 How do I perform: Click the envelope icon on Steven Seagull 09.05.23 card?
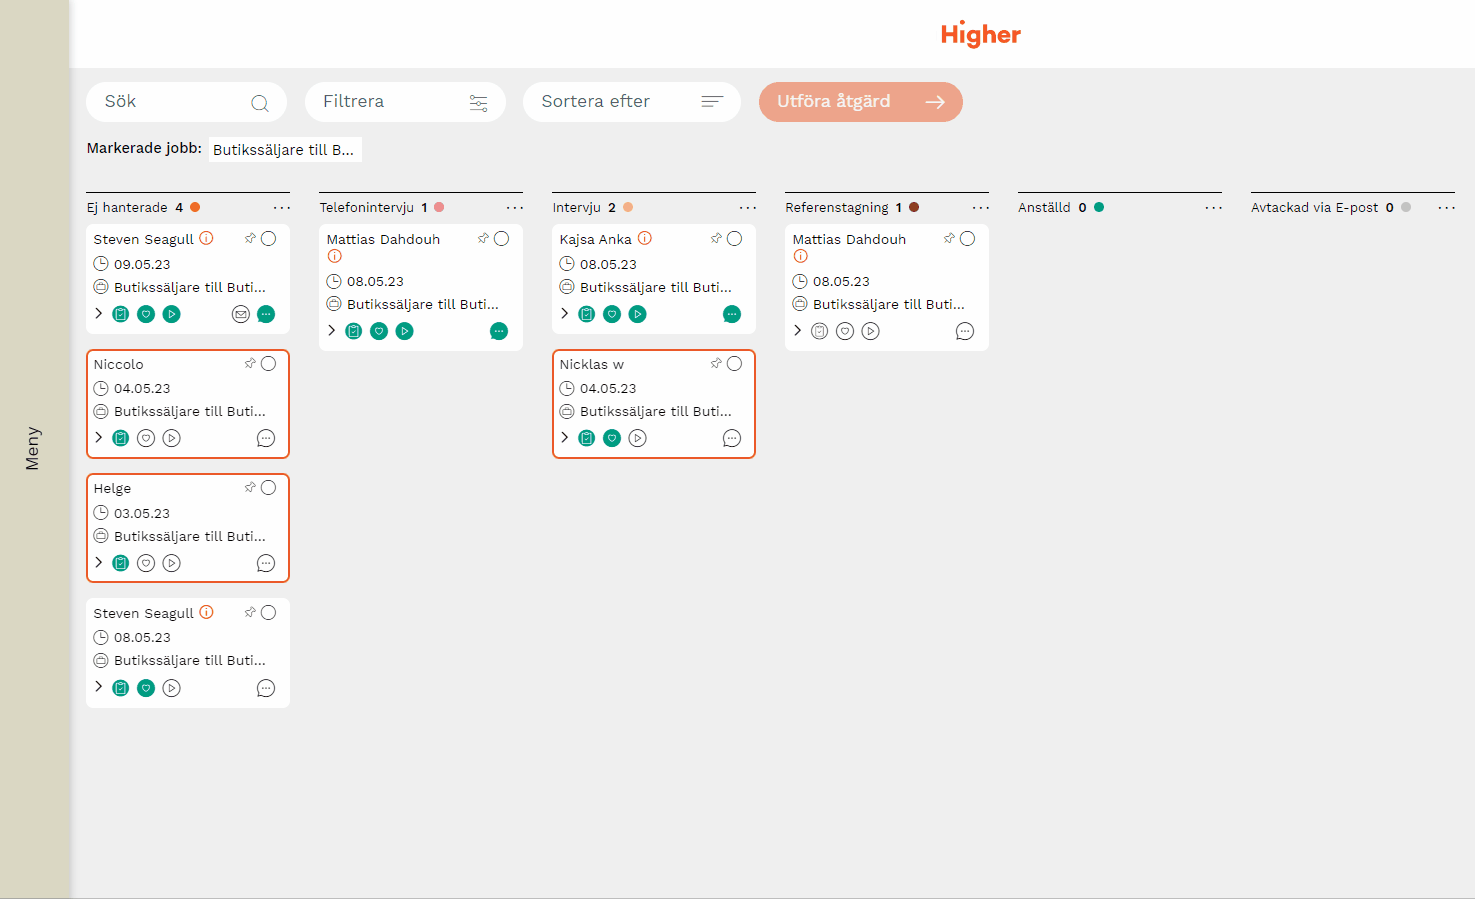click(x=240, y=314)
